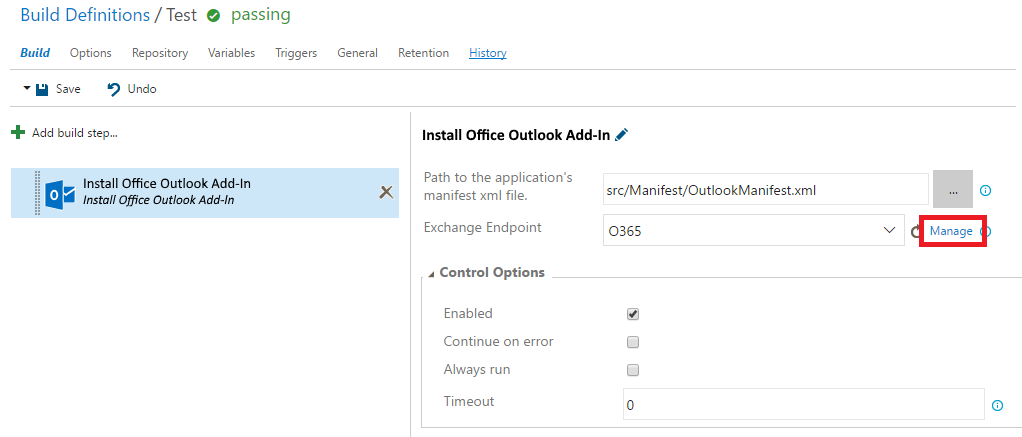Open the Manage endpoints link
The image size is (1022, 437).
point(951,231)
